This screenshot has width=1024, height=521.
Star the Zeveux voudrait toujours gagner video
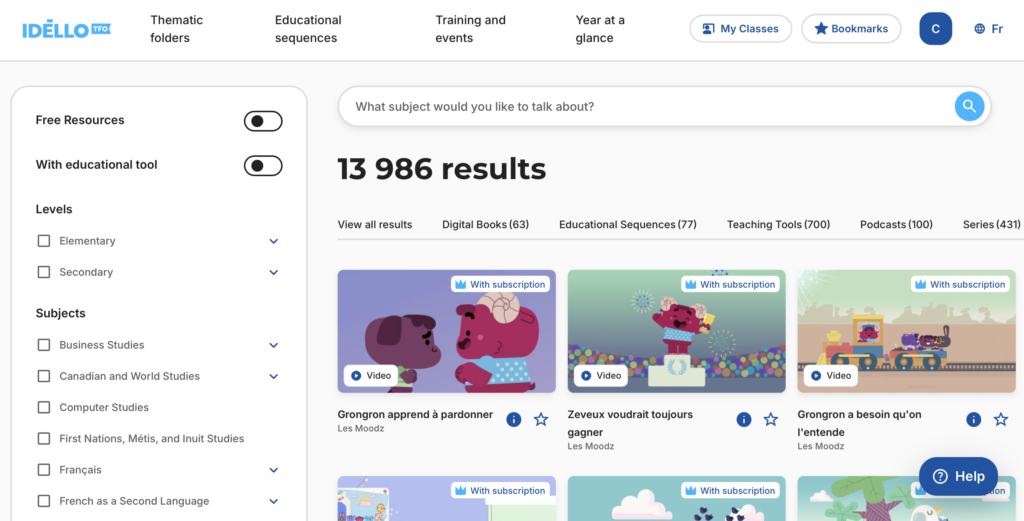771,420
